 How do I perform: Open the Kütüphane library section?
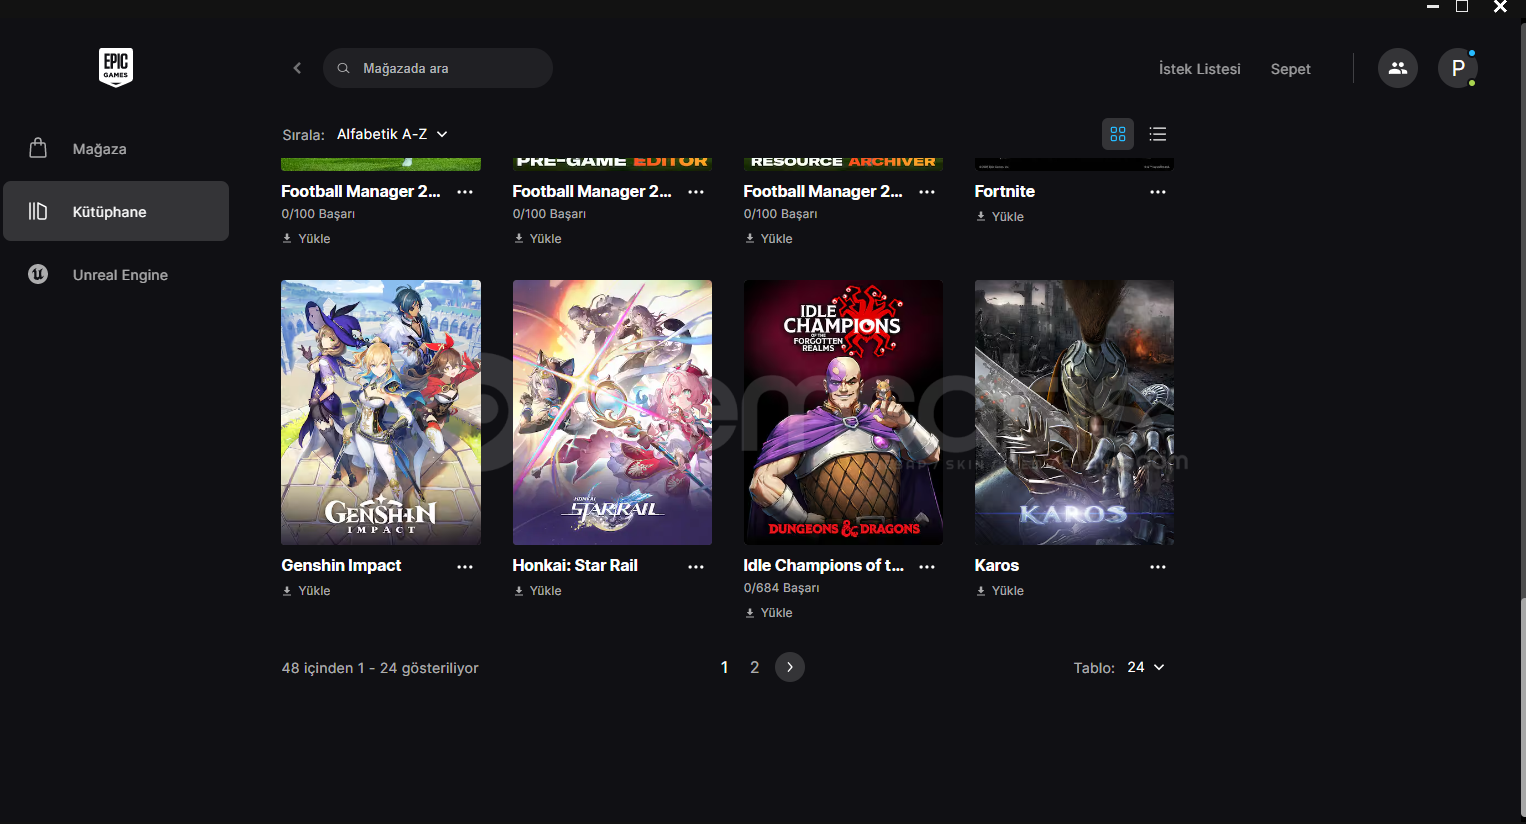pos(116,211)
